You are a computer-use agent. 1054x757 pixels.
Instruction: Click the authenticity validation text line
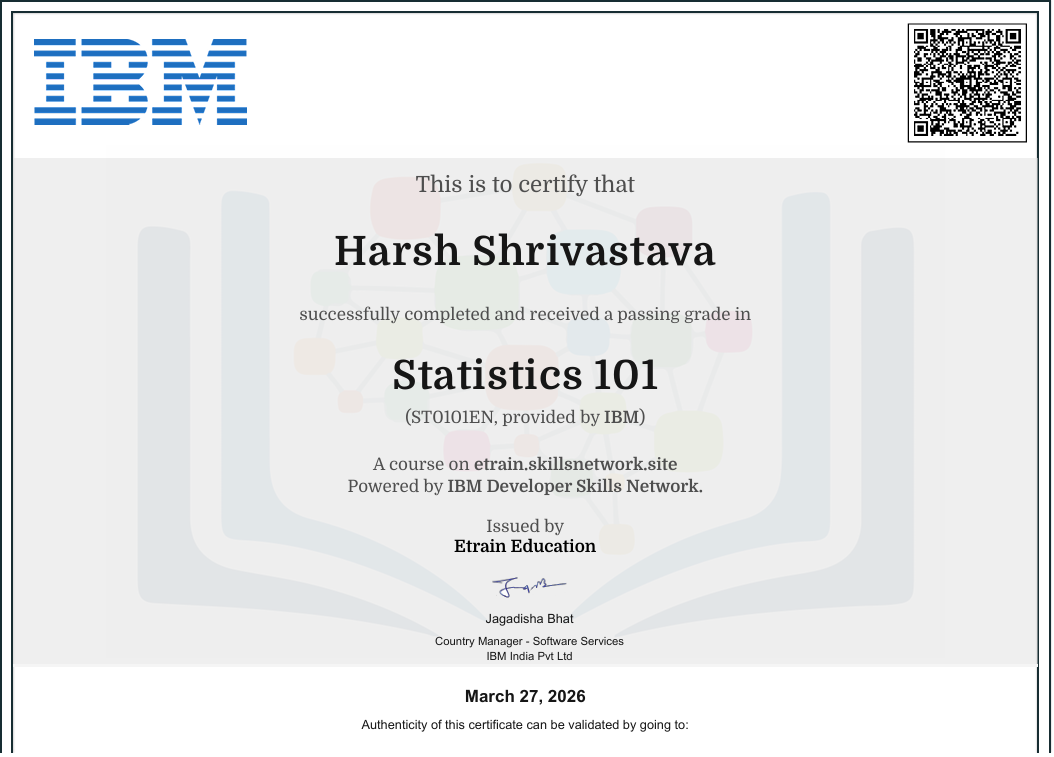[x=524, y=726]
